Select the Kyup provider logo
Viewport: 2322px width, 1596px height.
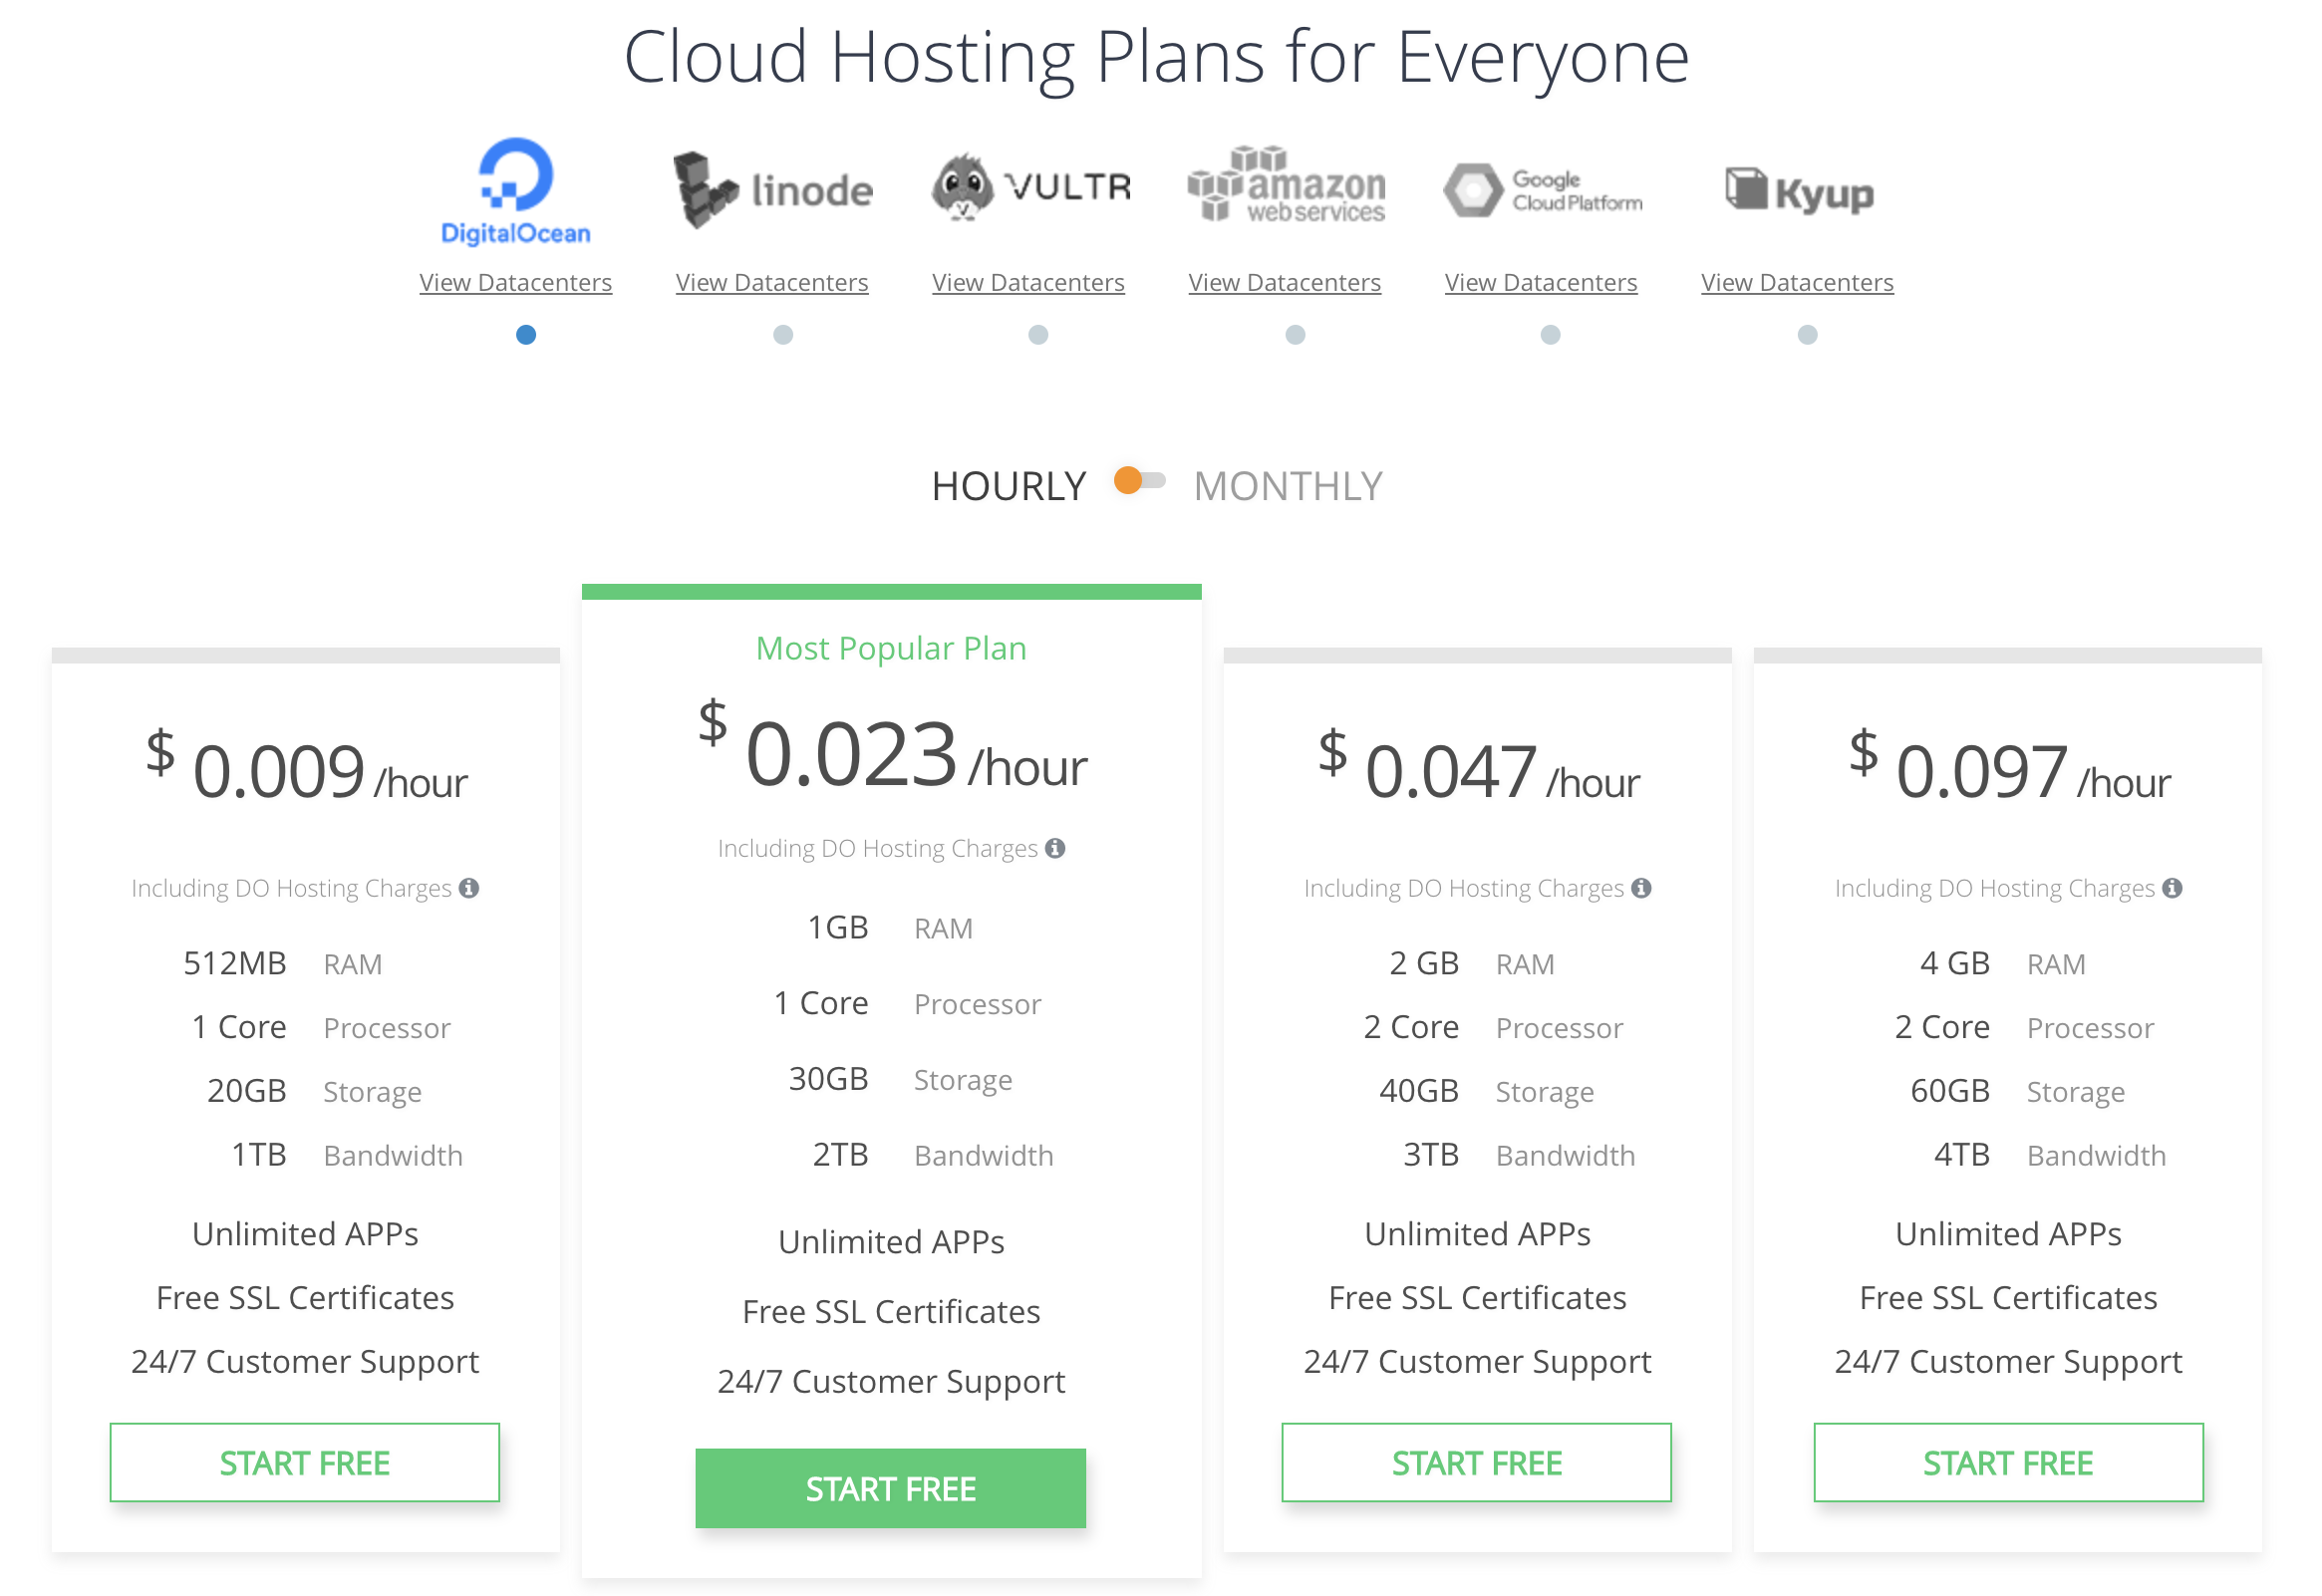click(1800, 190)
